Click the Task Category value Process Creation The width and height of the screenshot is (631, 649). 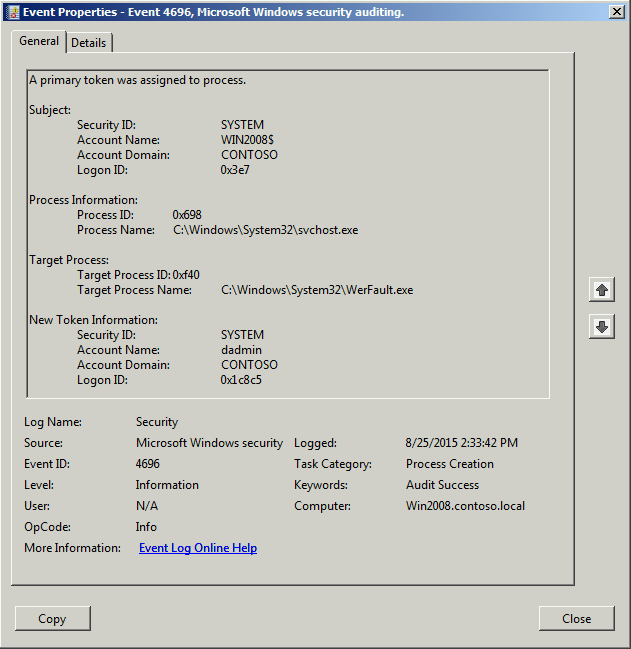(449, 464)
